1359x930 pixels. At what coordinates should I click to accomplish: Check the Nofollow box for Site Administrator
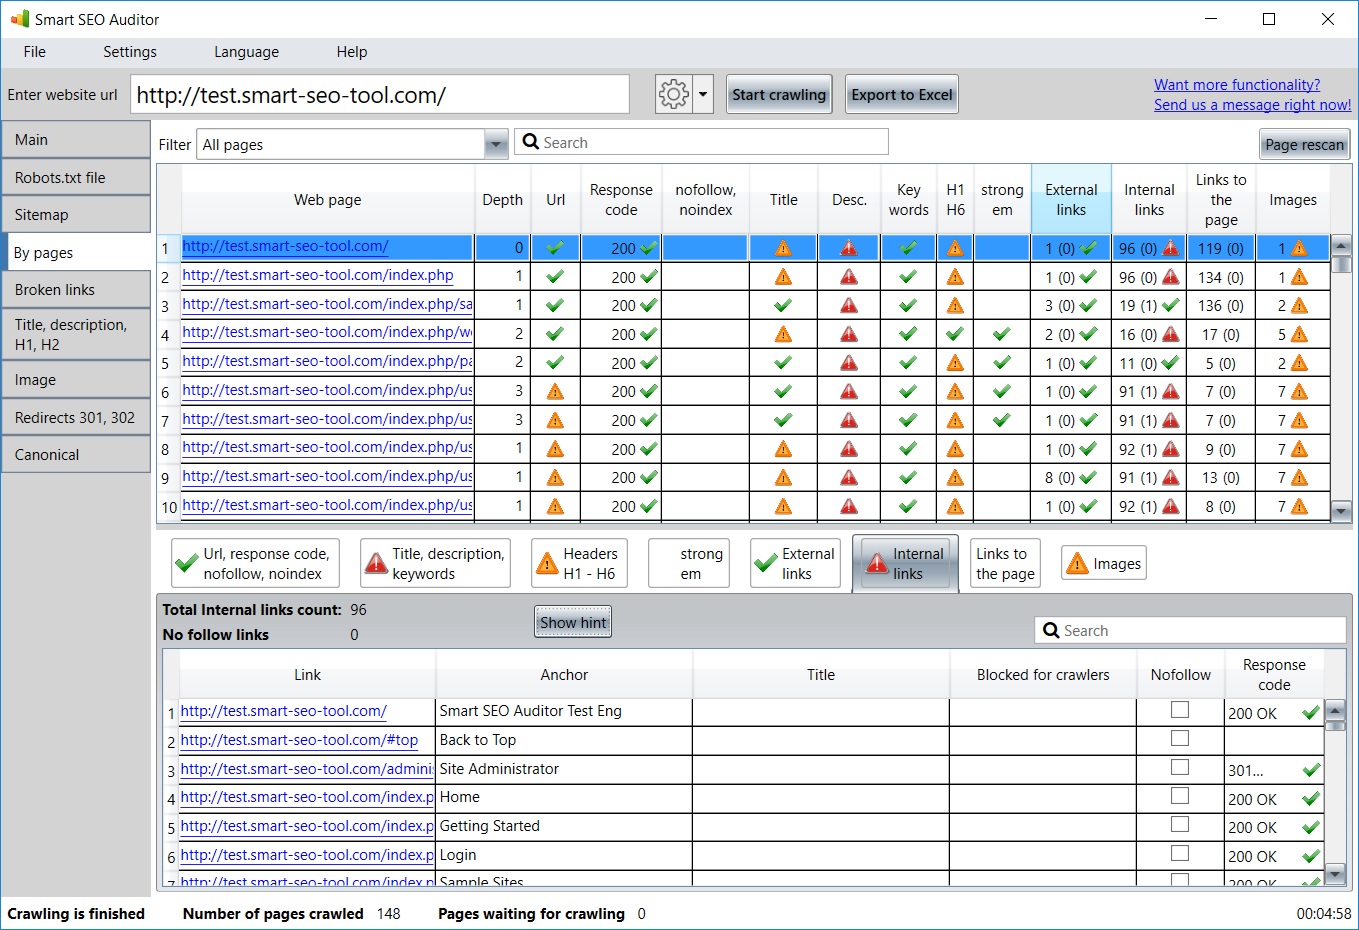tap(1180, 768)
